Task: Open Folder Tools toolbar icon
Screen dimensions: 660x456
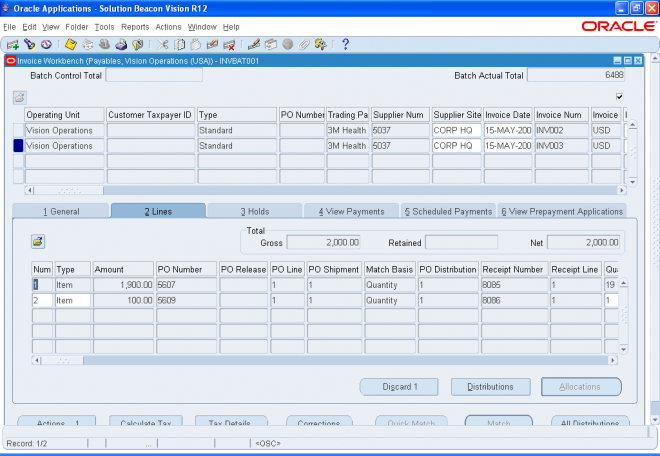Action: (321, 44)
